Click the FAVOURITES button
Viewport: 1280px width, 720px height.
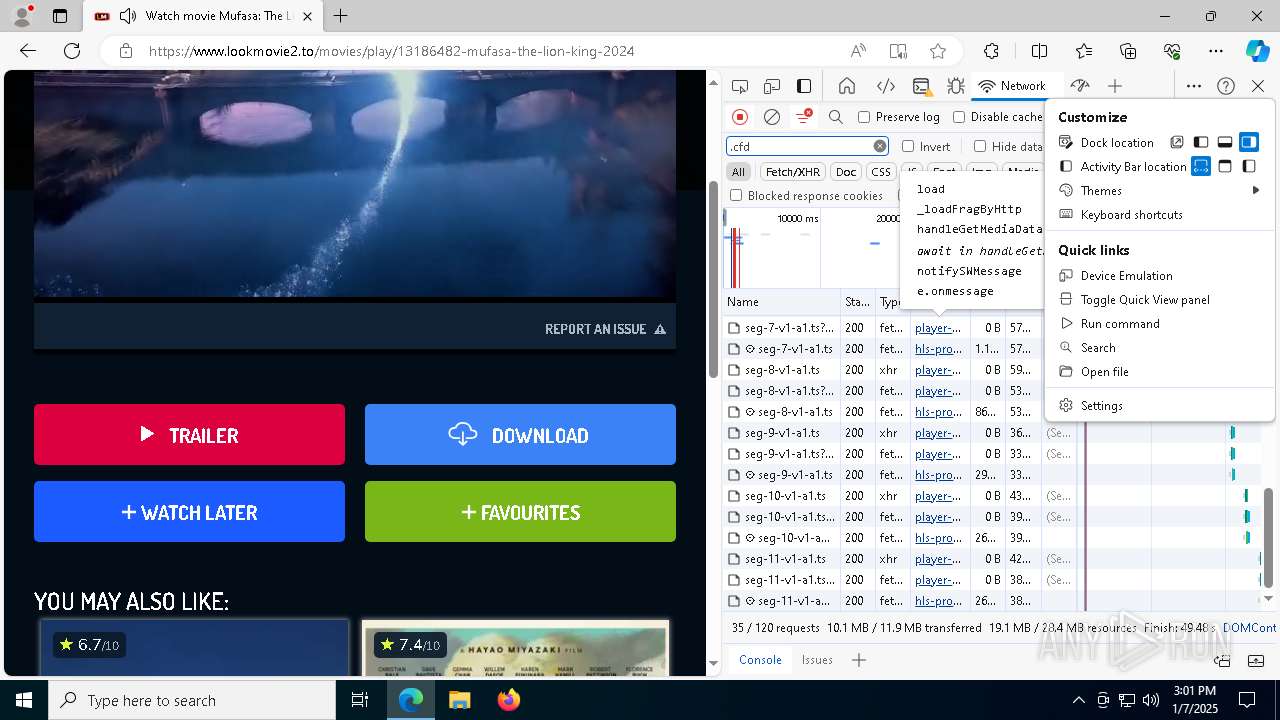tap(520, 511)
